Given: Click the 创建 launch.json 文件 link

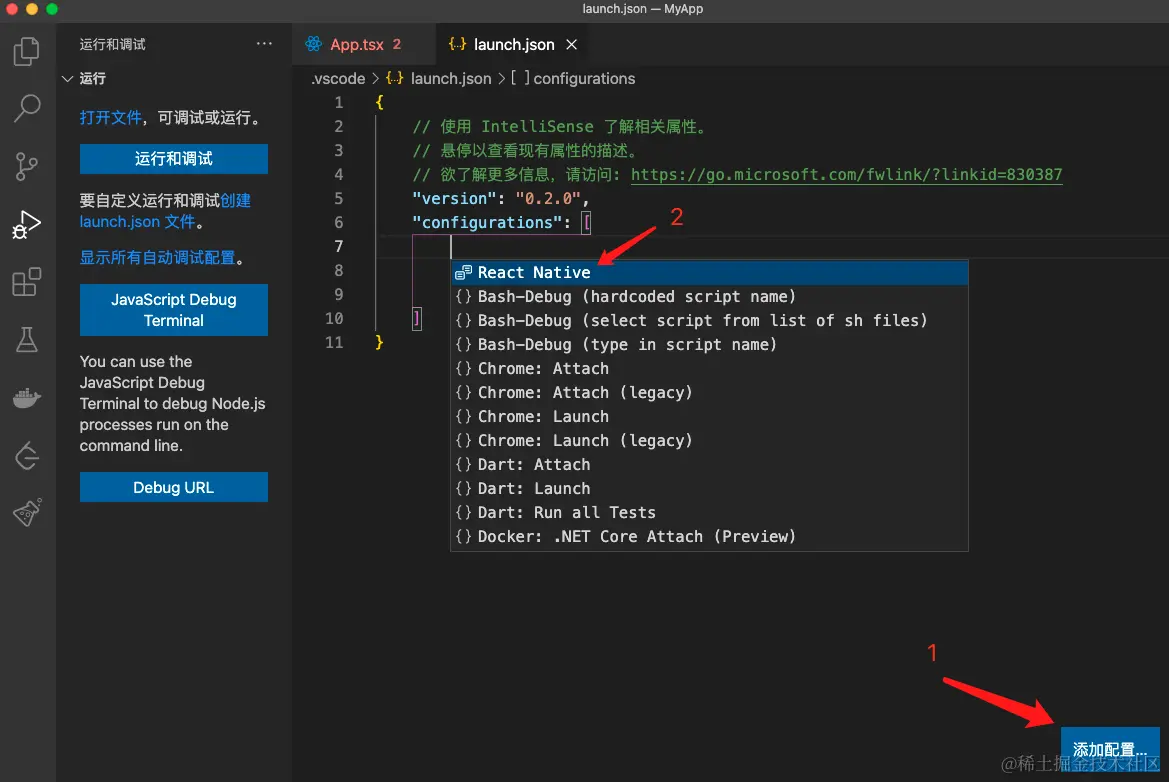Looking at the screenshot, I should [x=165, y=211].
